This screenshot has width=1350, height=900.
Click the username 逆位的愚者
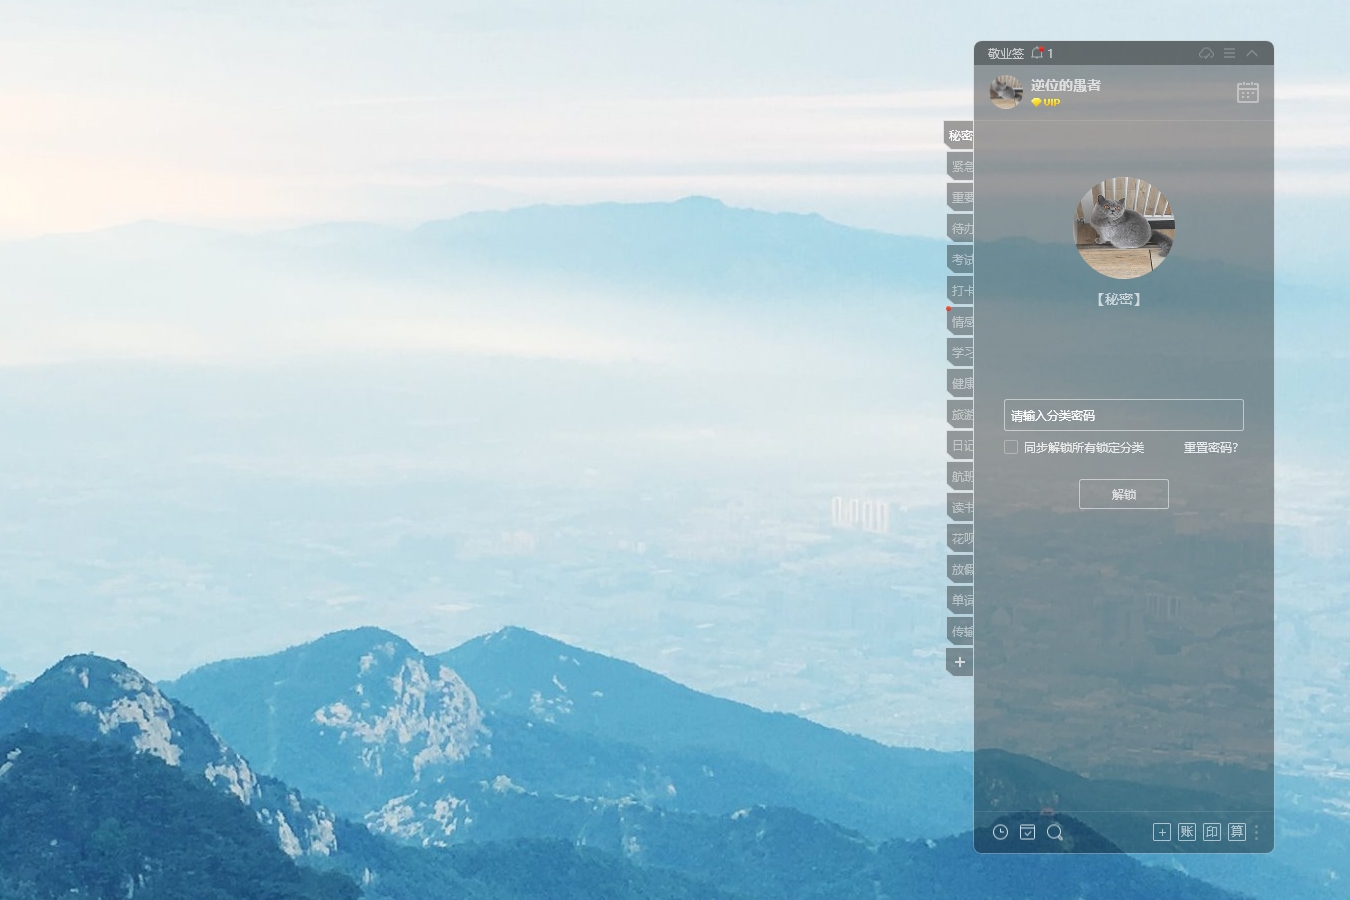[x=1066, y=85]
